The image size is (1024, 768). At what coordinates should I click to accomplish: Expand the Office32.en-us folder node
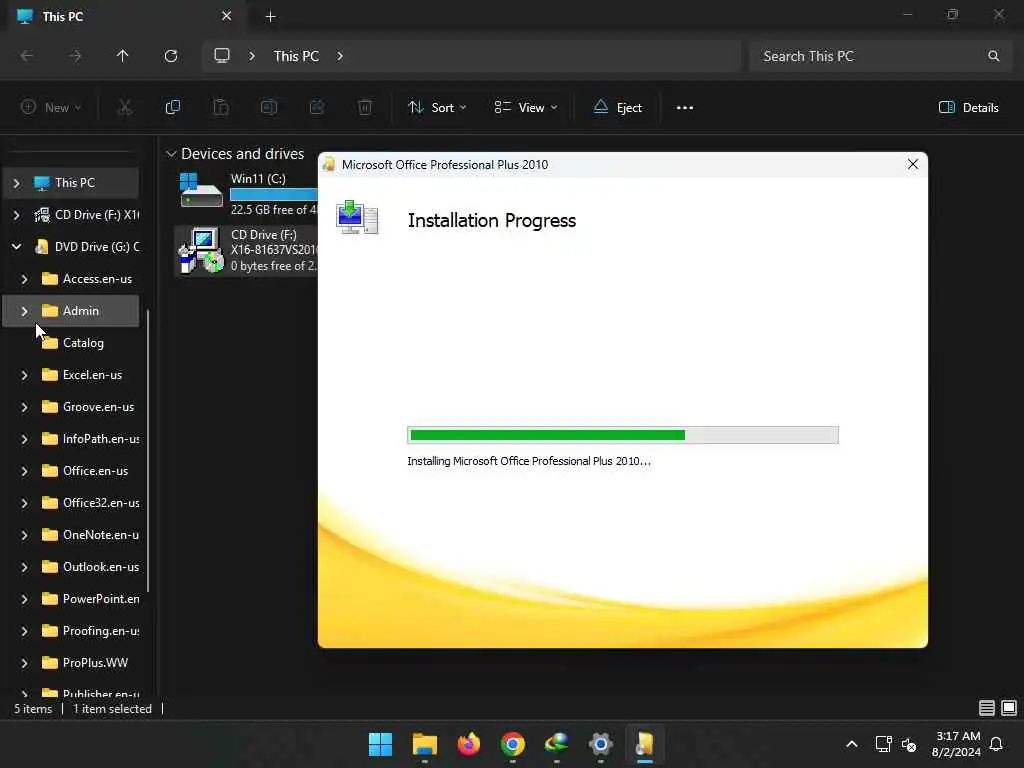coord(24,503)
